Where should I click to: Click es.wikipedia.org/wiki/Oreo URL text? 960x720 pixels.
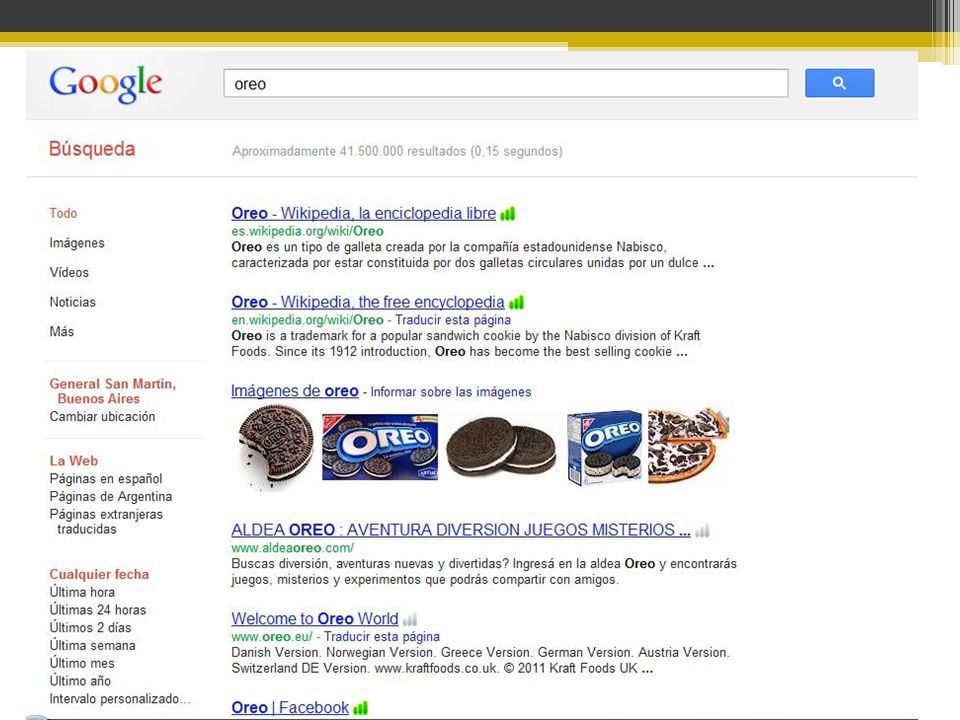[x=307, y=231]
